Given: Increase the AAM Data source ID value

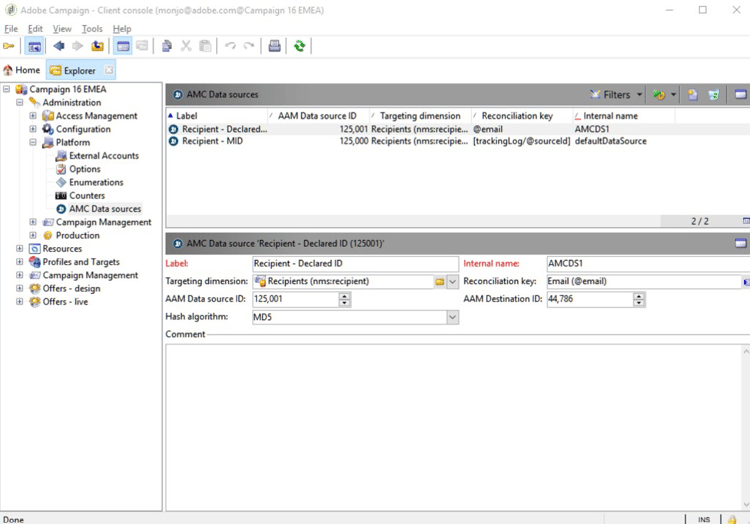Looking at the screenshot, I should tap(345, 296).
